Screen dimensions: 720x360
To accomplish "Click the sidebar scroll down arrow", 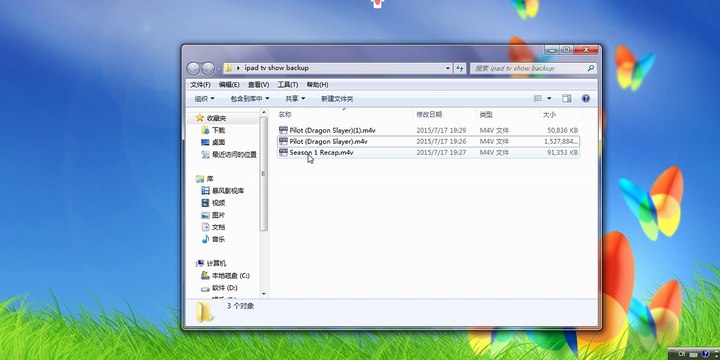I will [264, 293].
